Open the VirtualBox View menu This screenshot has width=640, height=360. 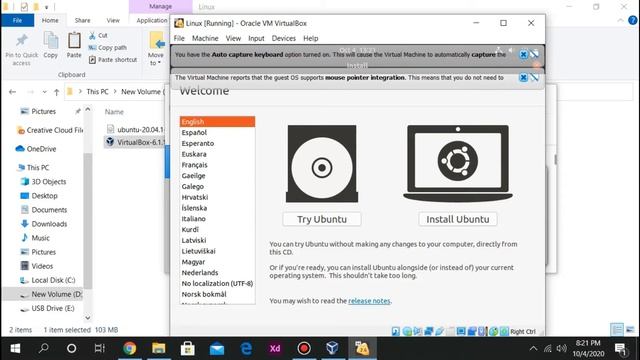(233, 38)
